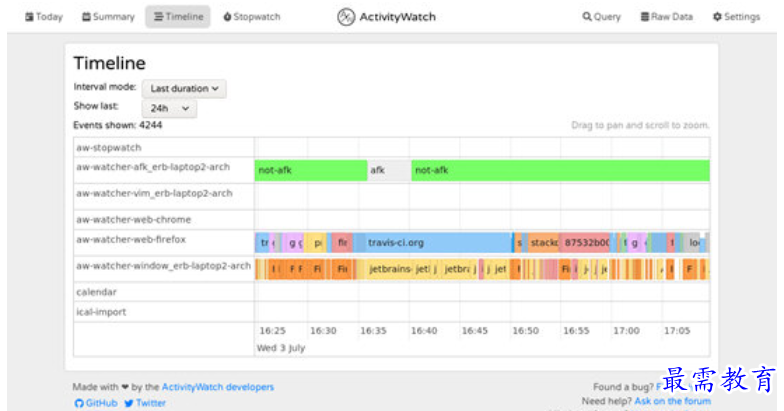Select the aw-watcher-web-firefox row label
The image size is (784, 411).
pos(131,240)
